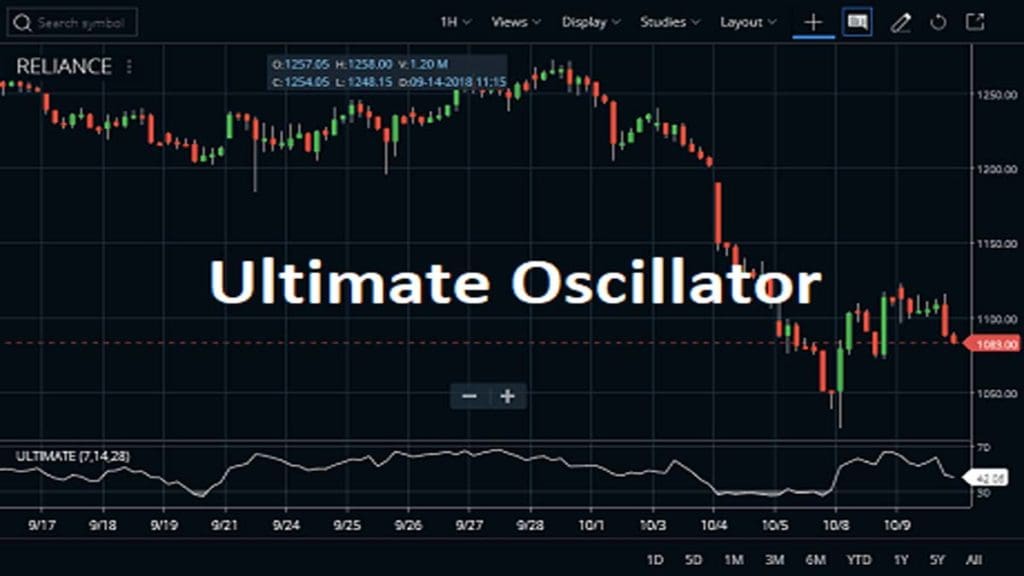Open the Layout dropdown menu
Image resolution: width=1024 pixels, height=576 pixels.
click(x=748, y=22)
